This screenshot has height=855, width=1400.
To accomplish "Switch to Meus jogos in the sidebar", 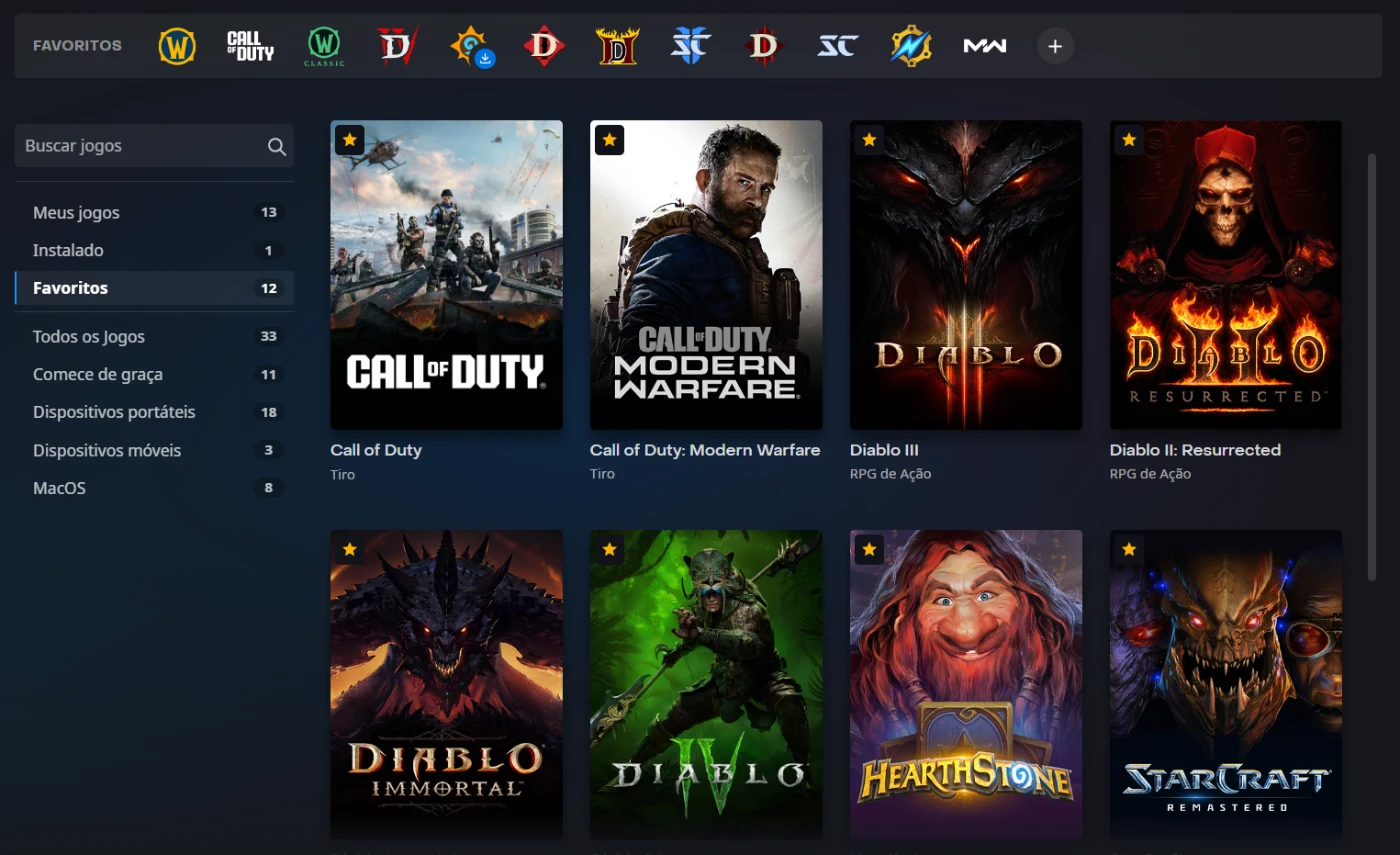I will point(76,212).
